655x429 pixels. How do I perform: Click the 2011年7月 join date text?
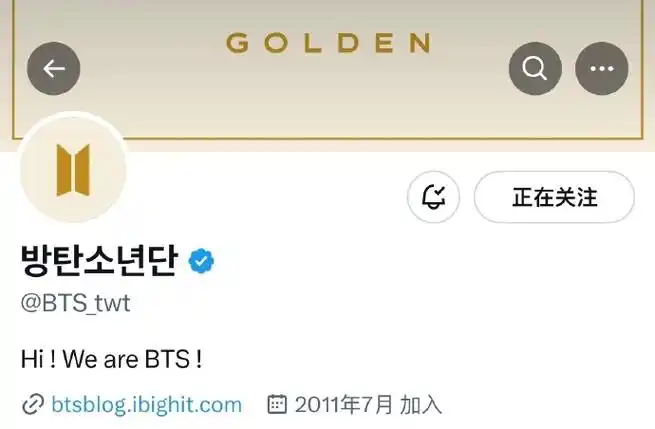tap(344, 404)
